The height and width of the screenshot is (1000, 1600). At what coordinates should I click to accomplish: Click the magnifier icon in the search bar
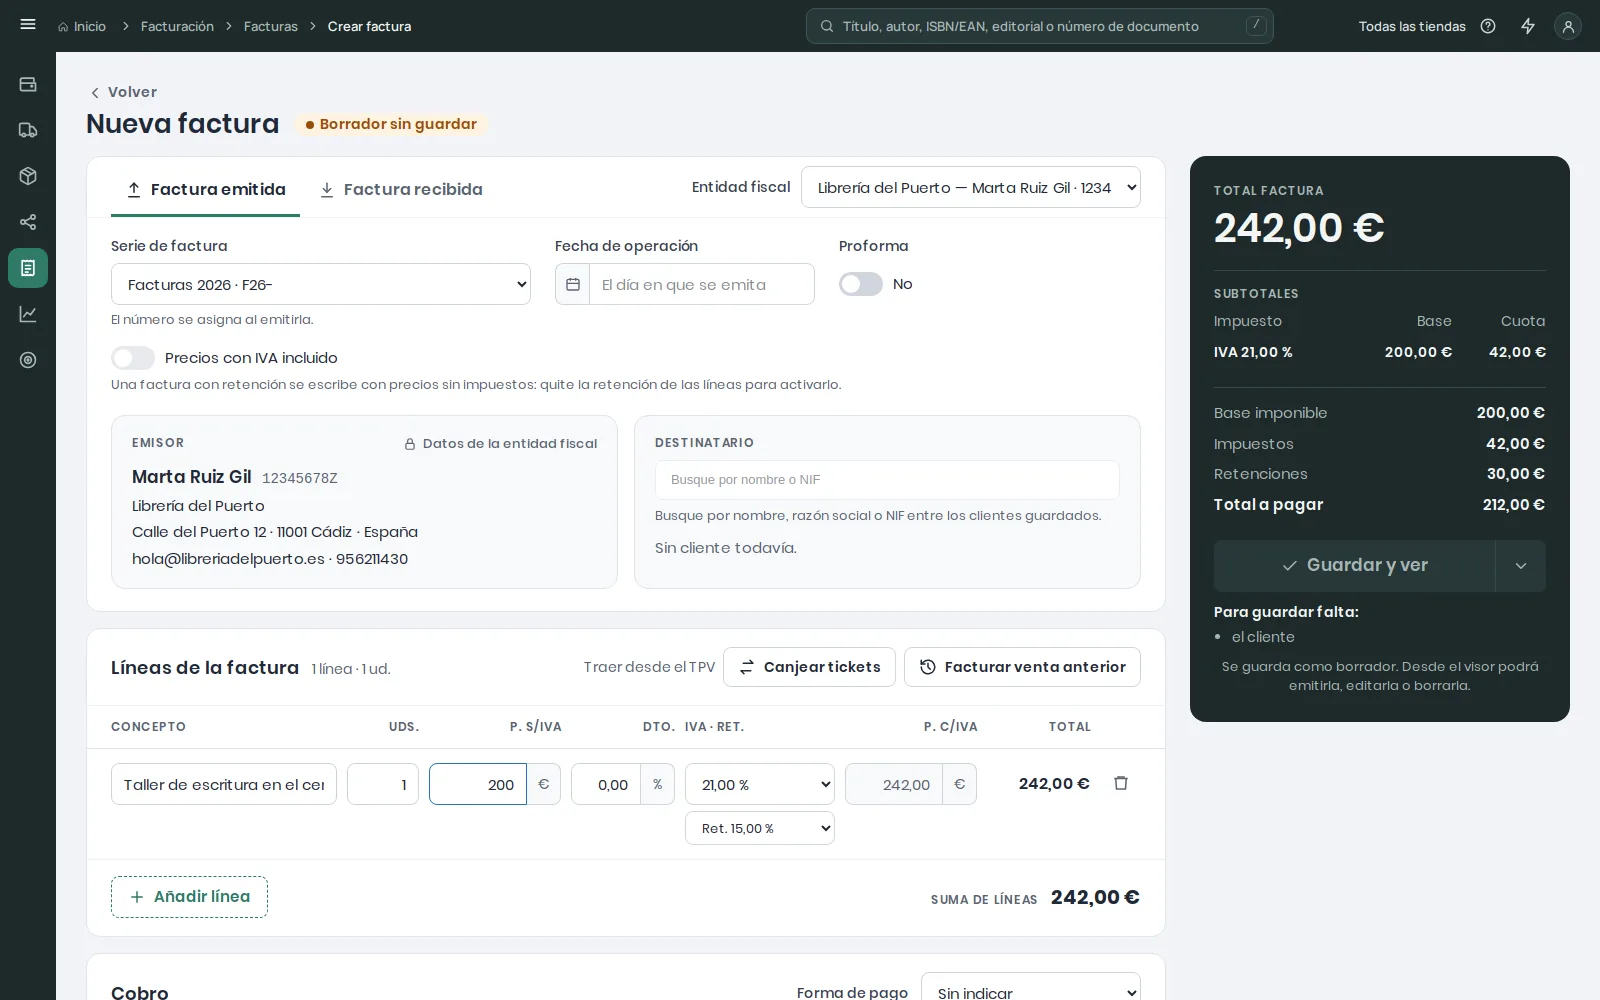pyautogui.click(x=827, y=26)
